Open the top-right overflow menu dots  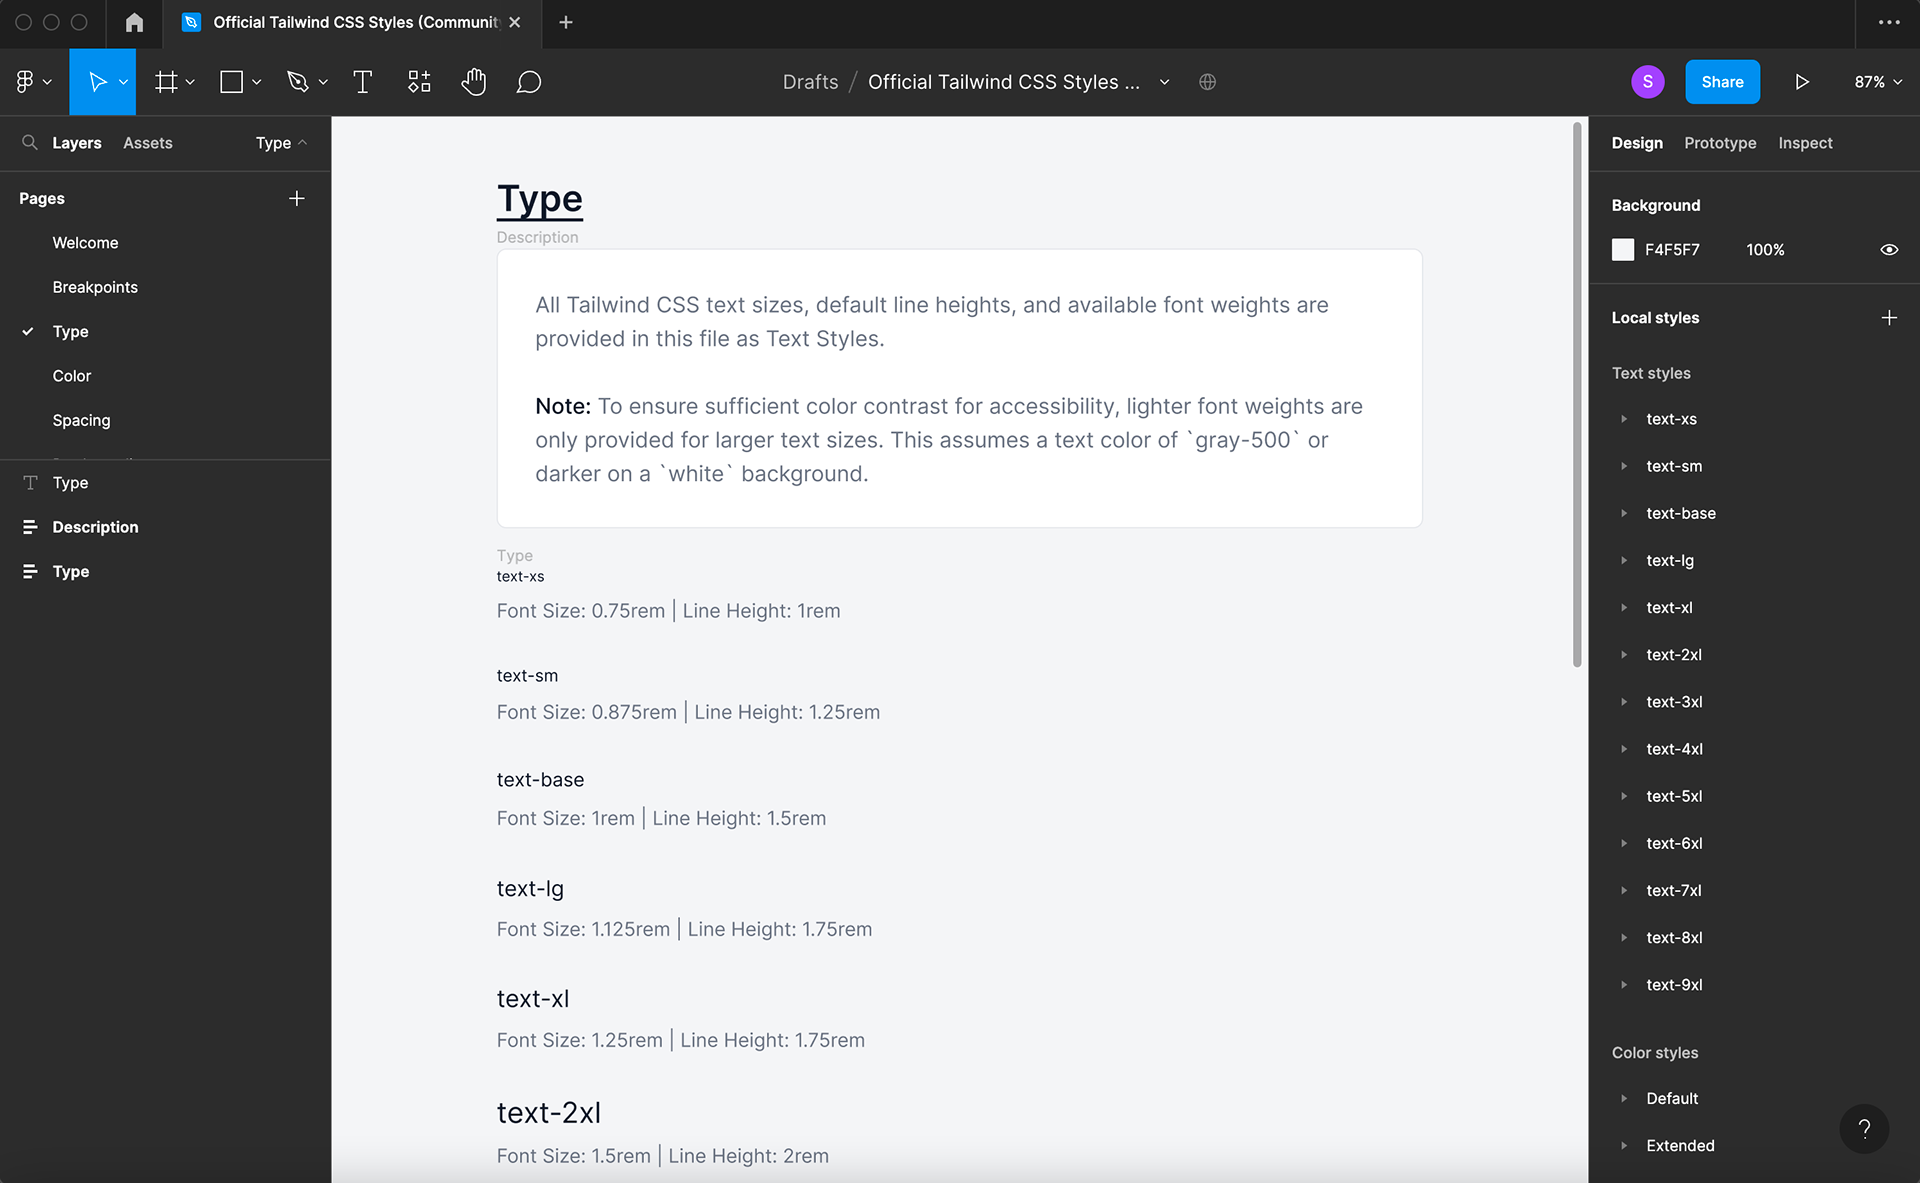point(1889,22)
